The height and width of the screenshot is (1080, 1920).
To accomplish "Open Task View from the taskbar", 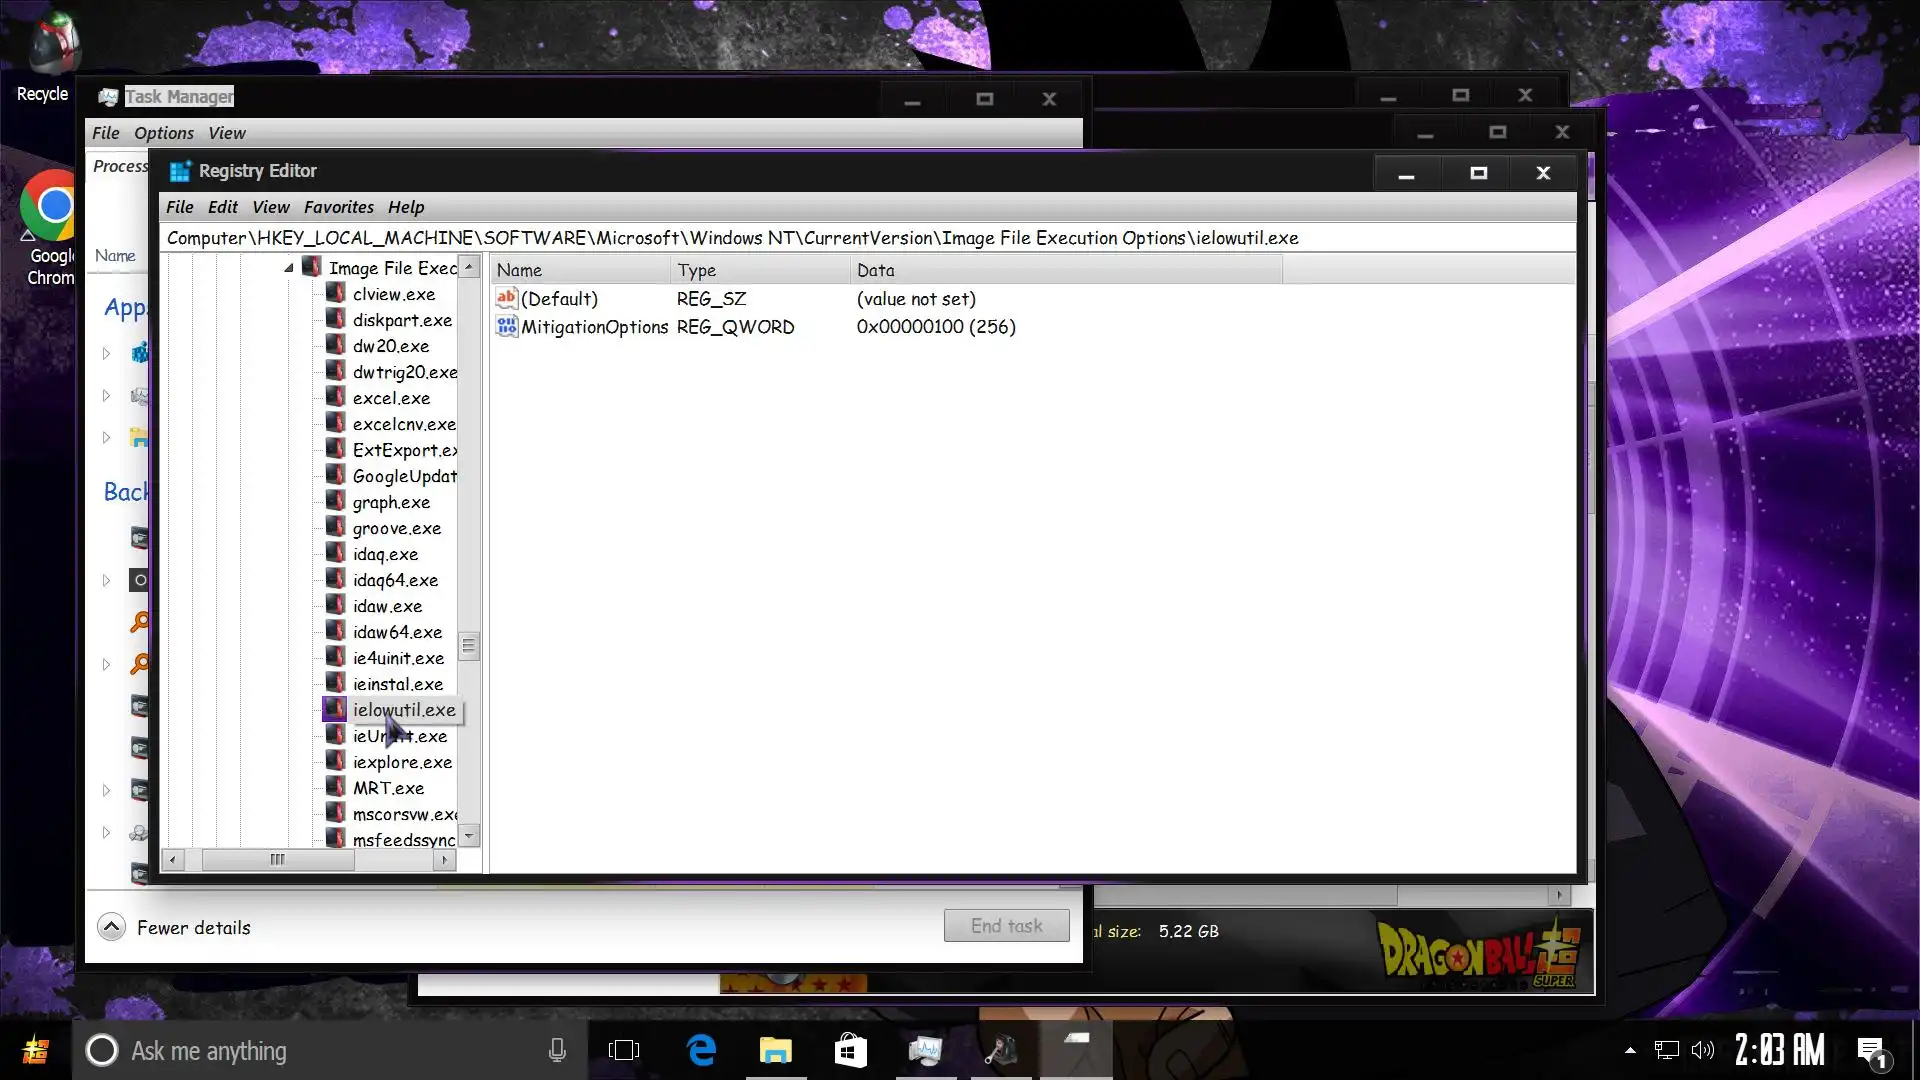I will point(624,1050).
